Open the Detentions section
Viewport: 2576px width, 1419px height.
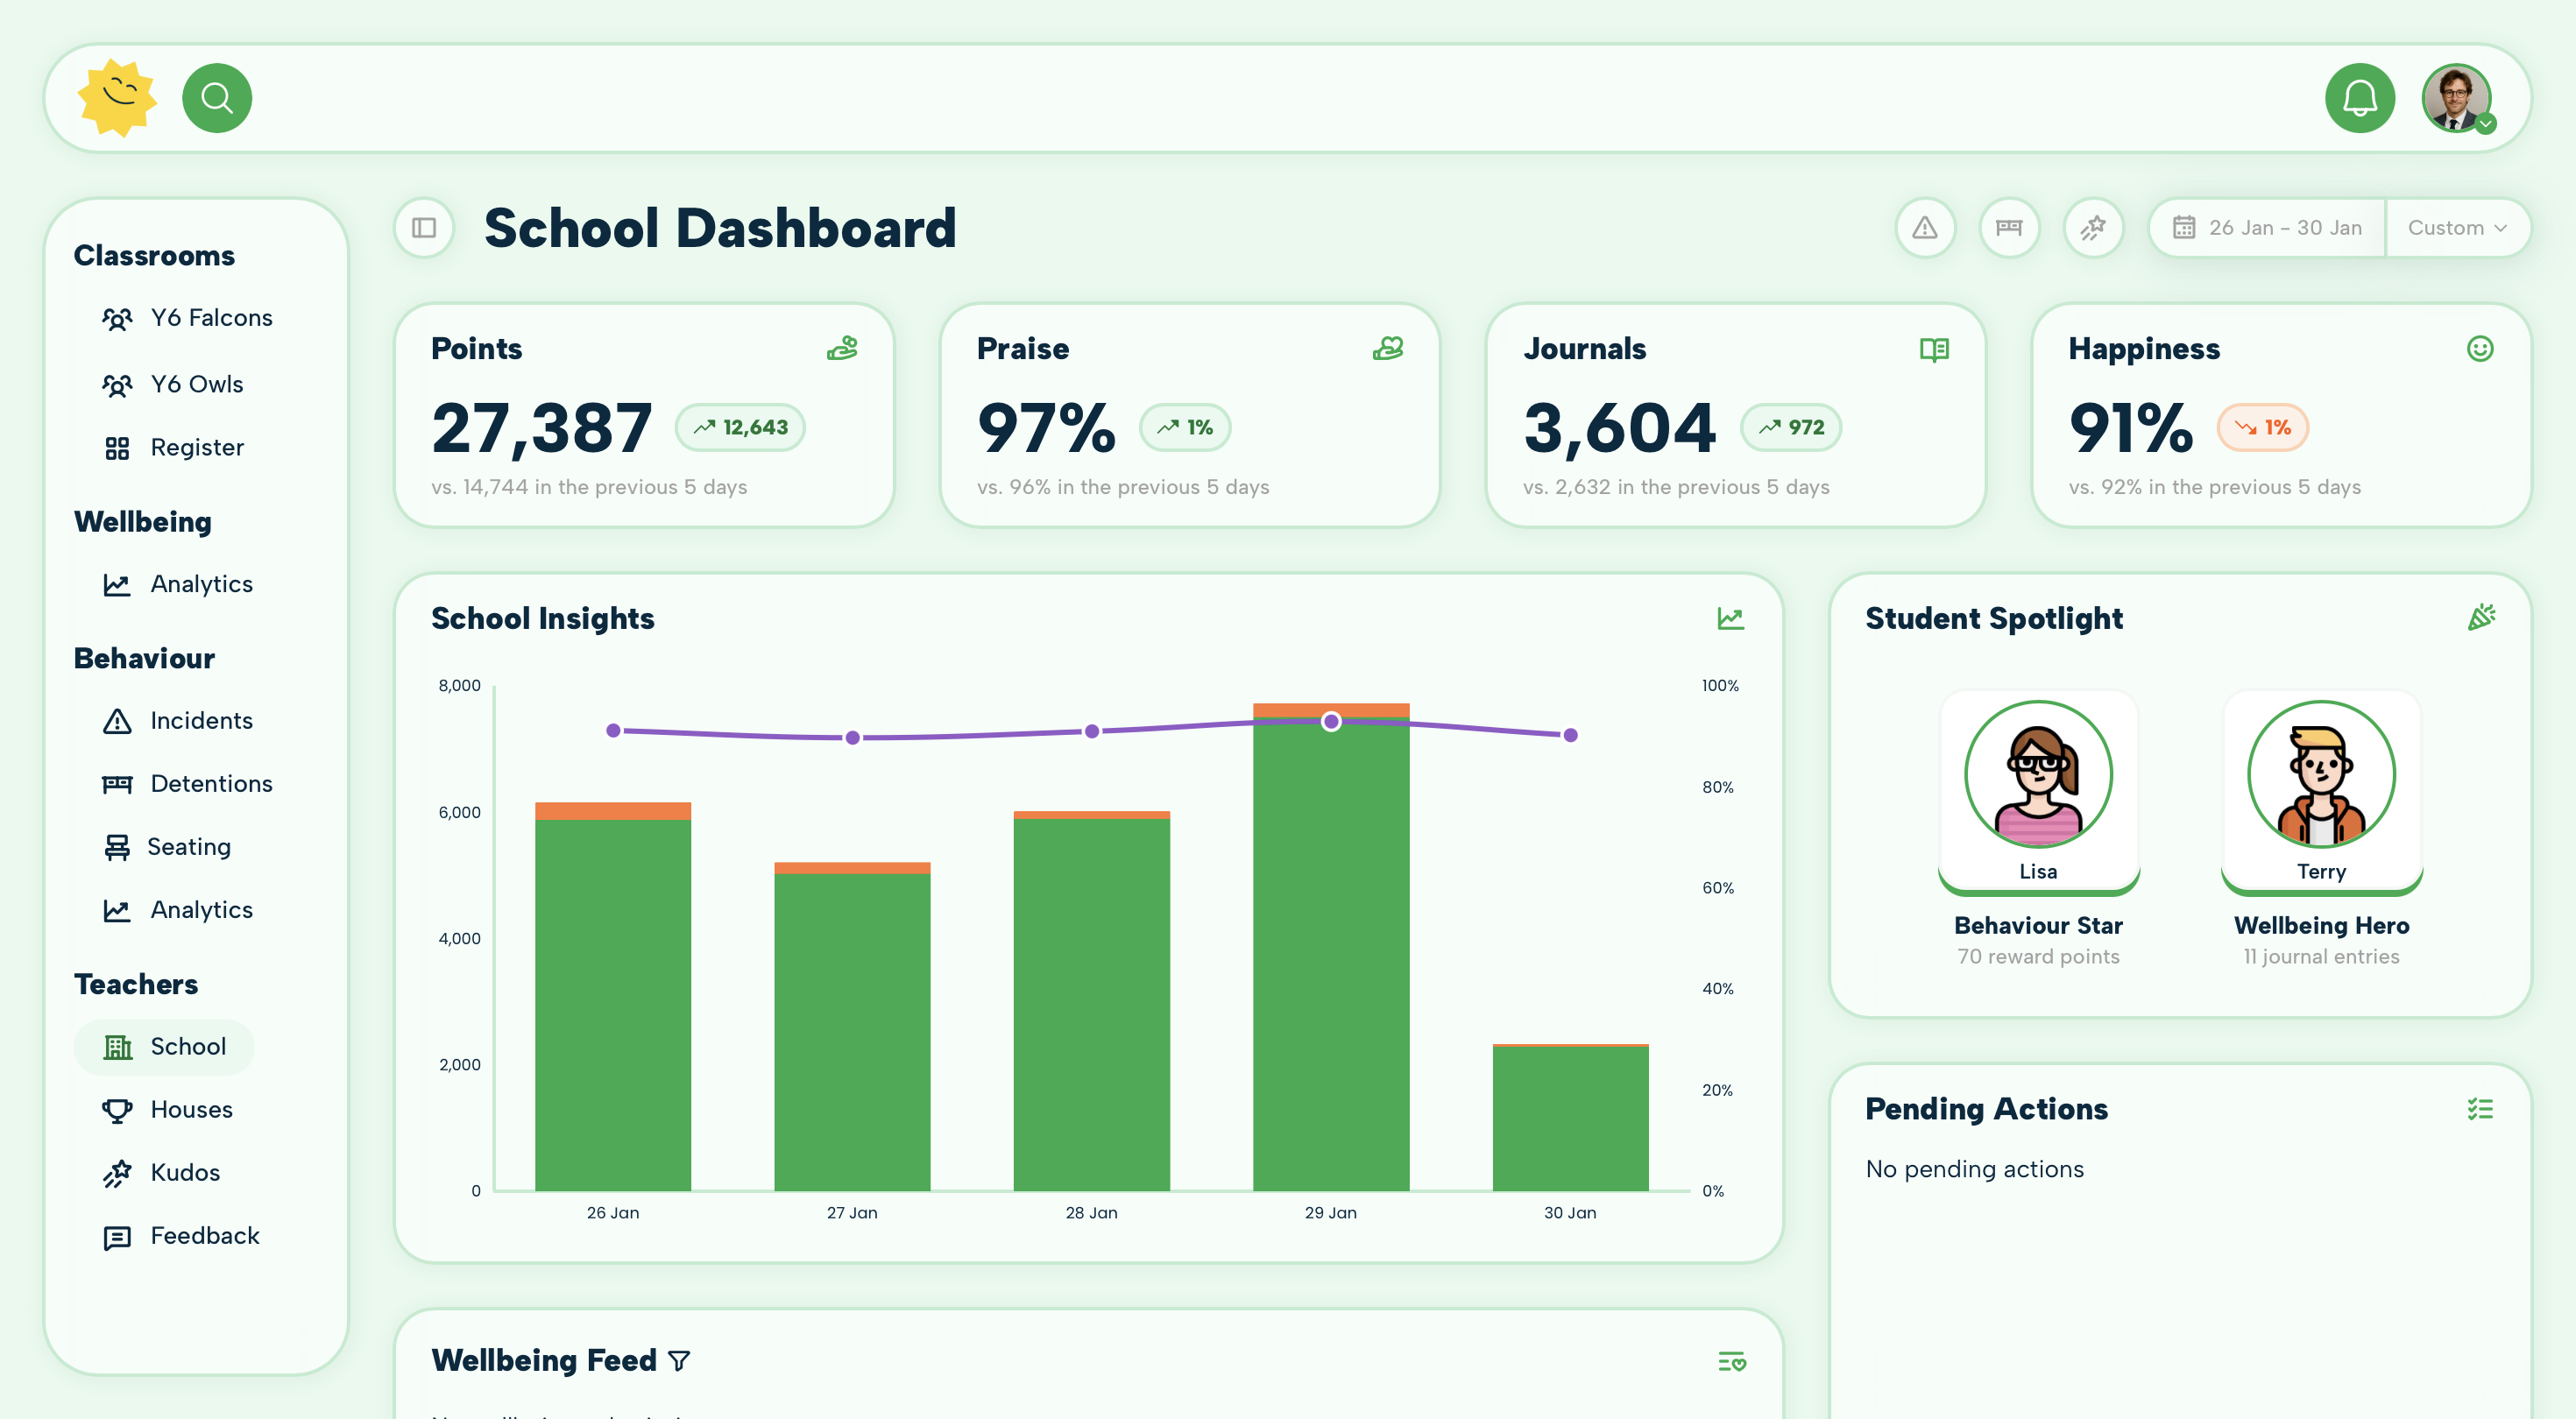pos(211,783)
